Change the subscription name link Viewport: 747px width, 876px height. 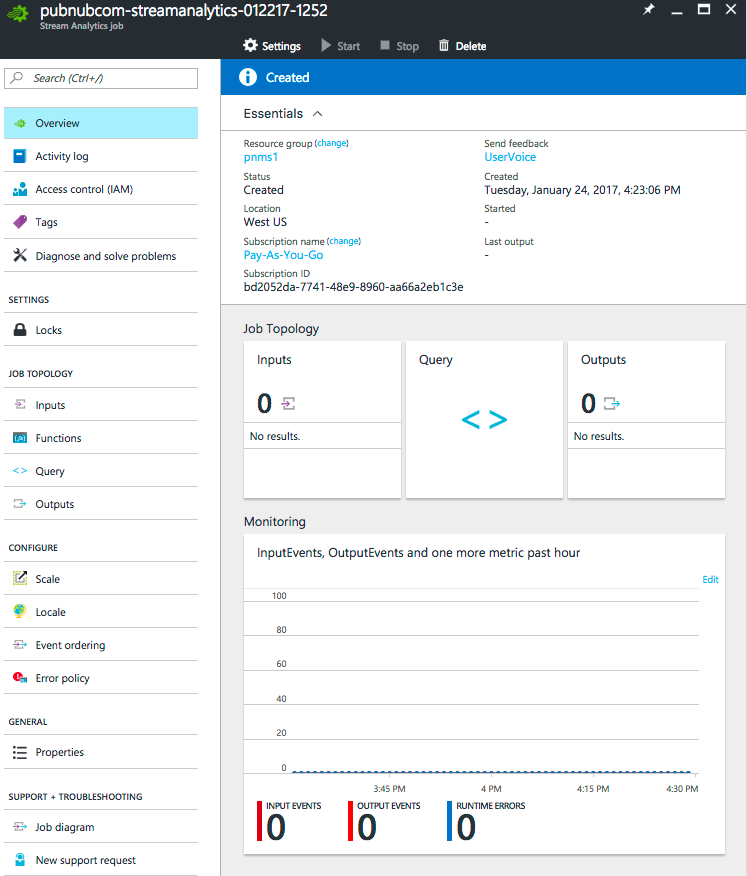click(x=344, y=241)
